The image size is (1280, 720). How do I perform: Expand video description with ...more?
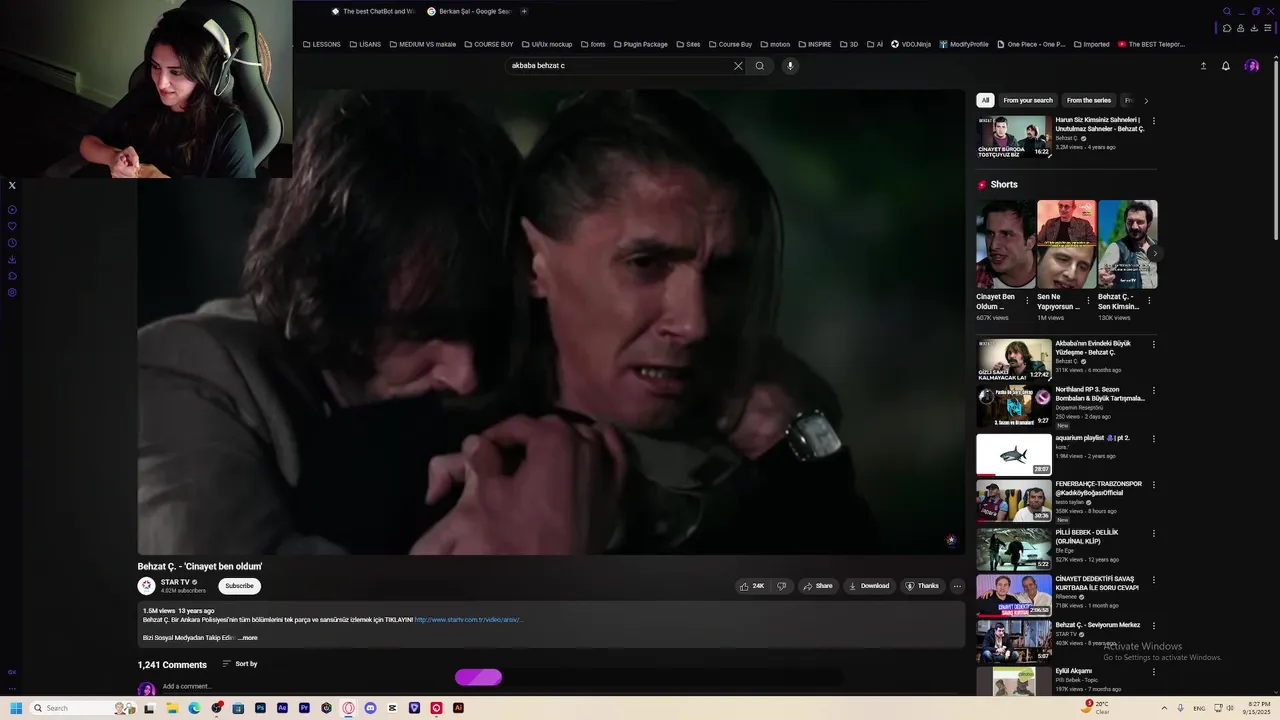(x=249, y=638)
